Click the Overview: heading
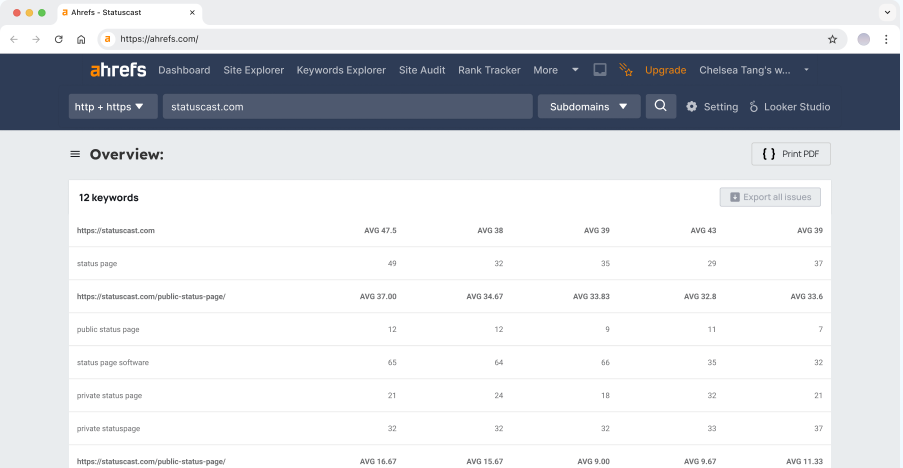Viewport: 903px width, 468px height. point(127,154)
